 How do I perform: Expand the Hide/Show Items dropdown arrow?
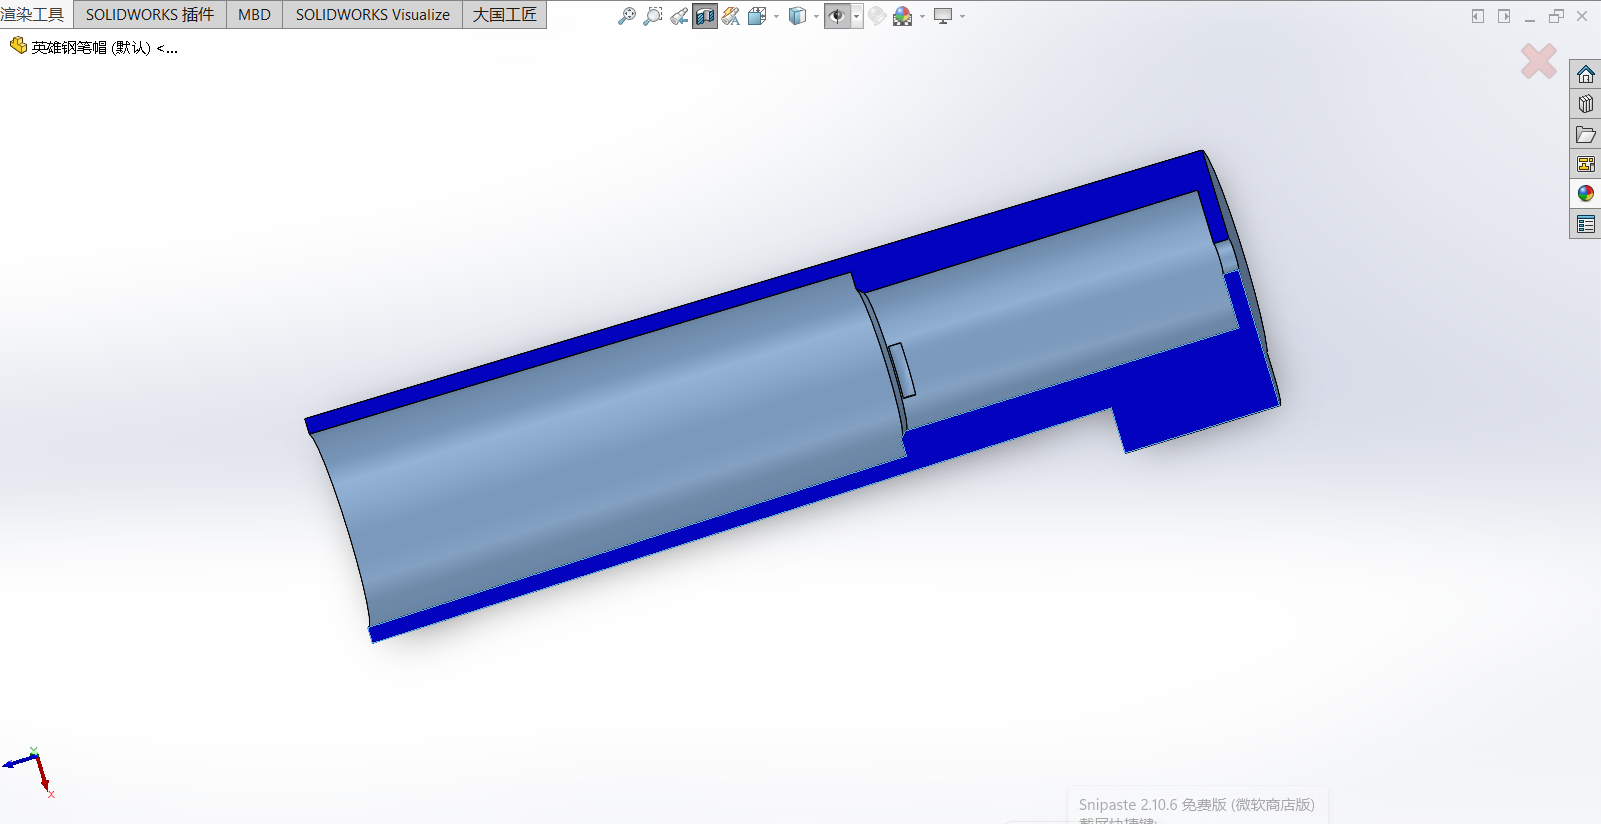pyautogui.click(x=857, y=16)
